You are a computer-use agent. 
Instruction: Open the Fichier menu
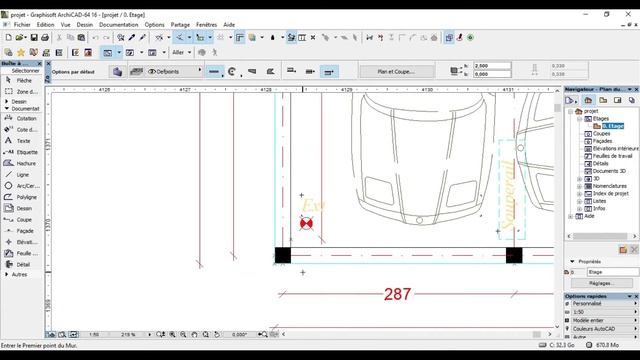pos(22,24)
